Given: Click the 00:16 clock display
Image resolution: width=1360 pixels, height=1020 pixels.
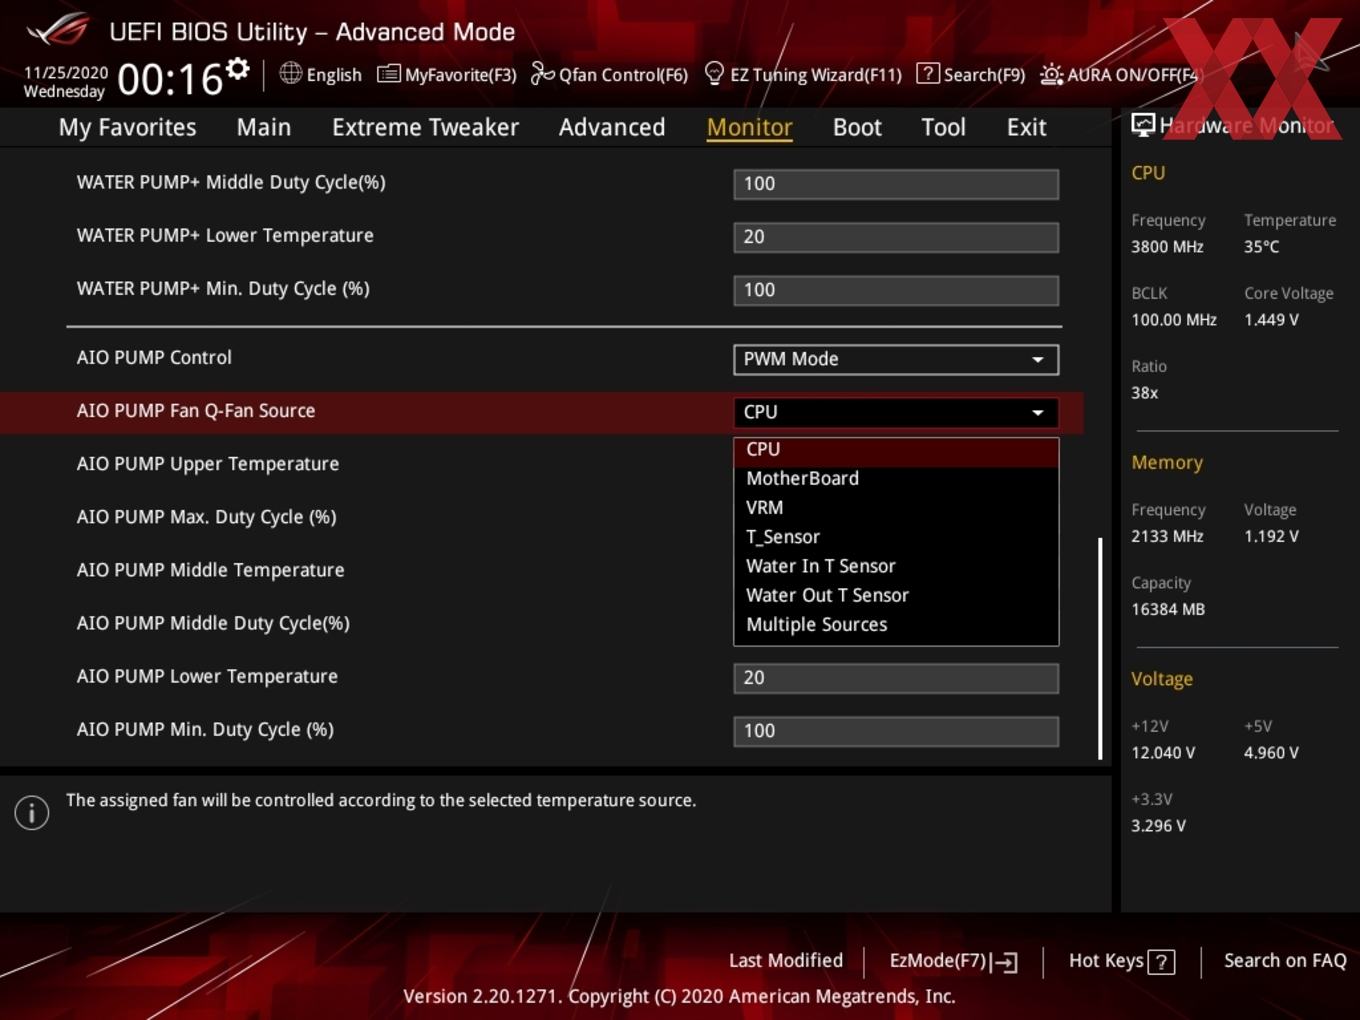Looking at the screenshot, I should (x=170, y=80).
